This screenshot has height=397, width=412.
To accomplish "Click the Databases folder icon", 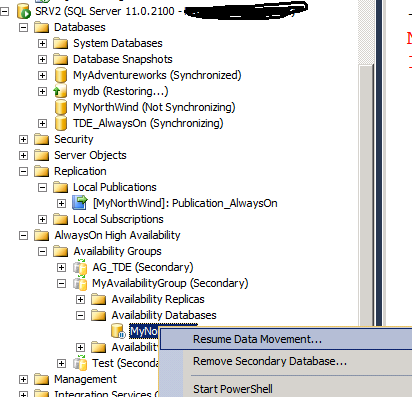I will pos(42,27).
